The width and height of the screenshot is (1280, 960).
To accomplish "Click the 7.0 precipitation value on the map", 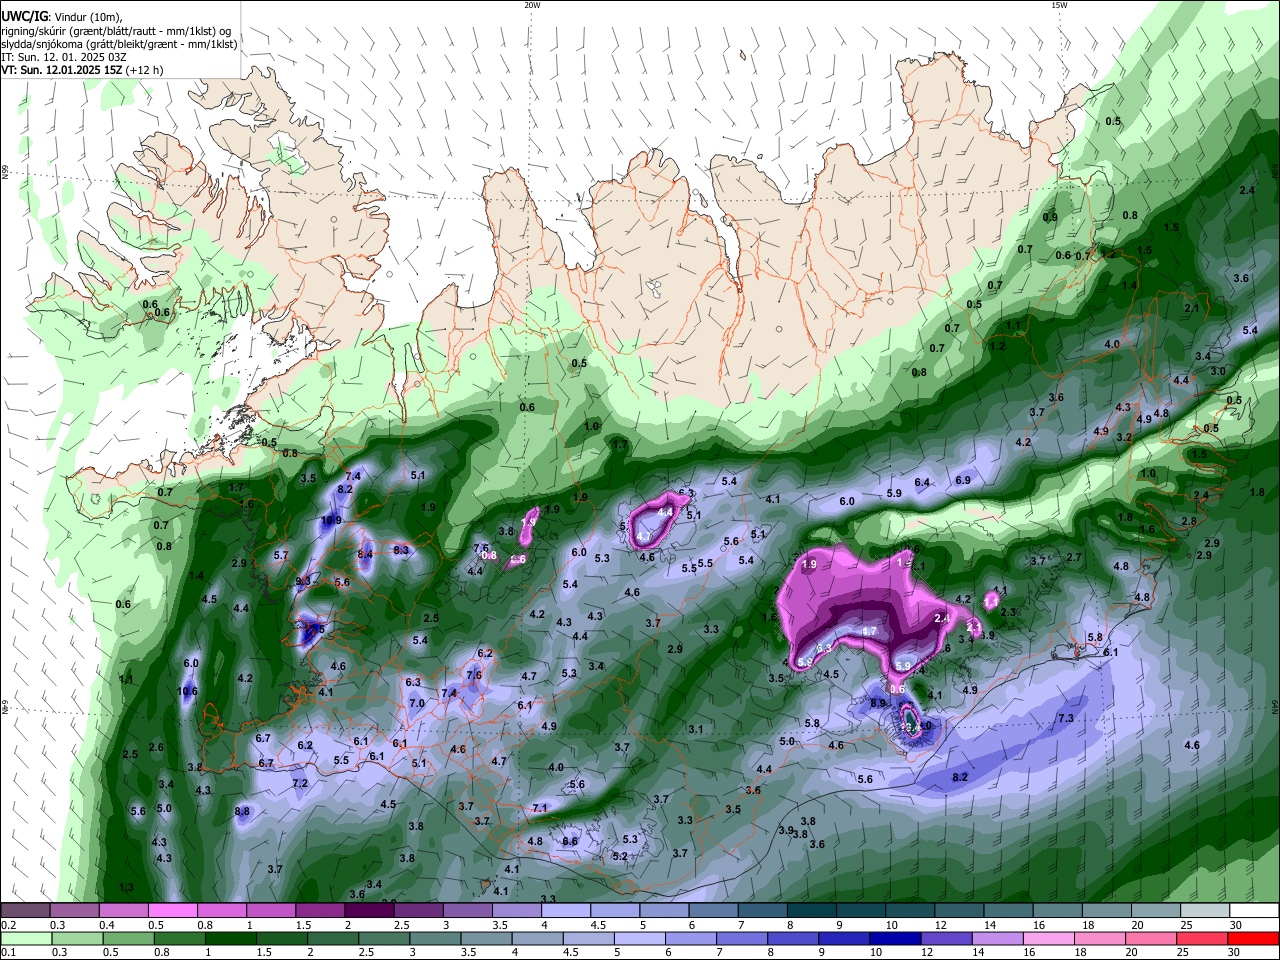I will point(417,703).
